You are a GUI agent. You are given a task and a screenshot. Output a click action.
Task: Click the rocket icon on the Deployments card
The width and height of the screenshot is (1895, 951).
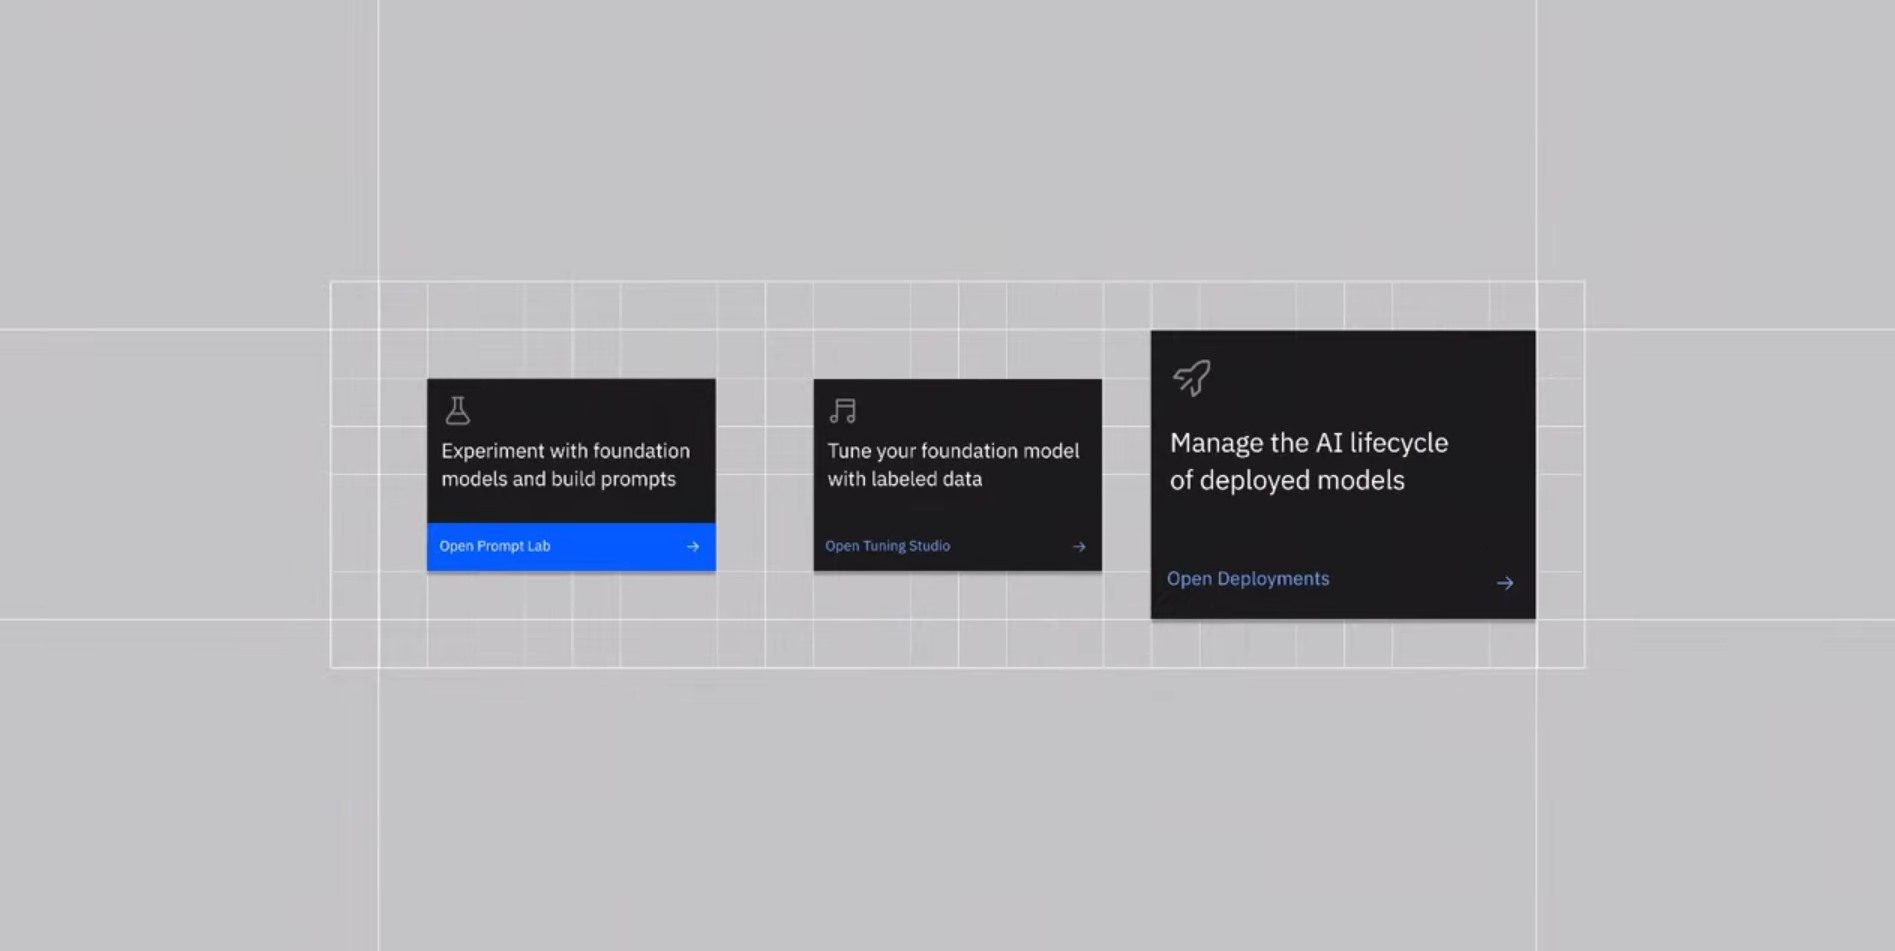pyautogui.click(x=1192, y=378)
